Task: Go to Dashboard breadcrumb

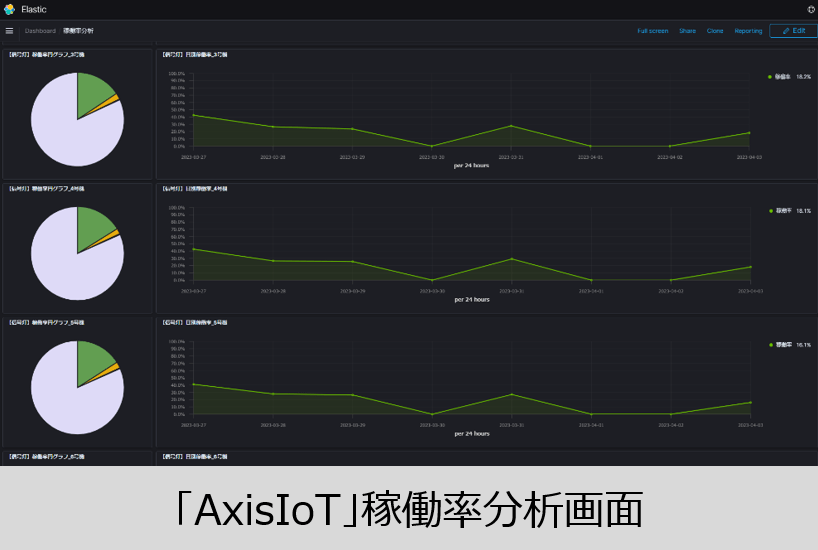Action: click(x=40, y=31)
